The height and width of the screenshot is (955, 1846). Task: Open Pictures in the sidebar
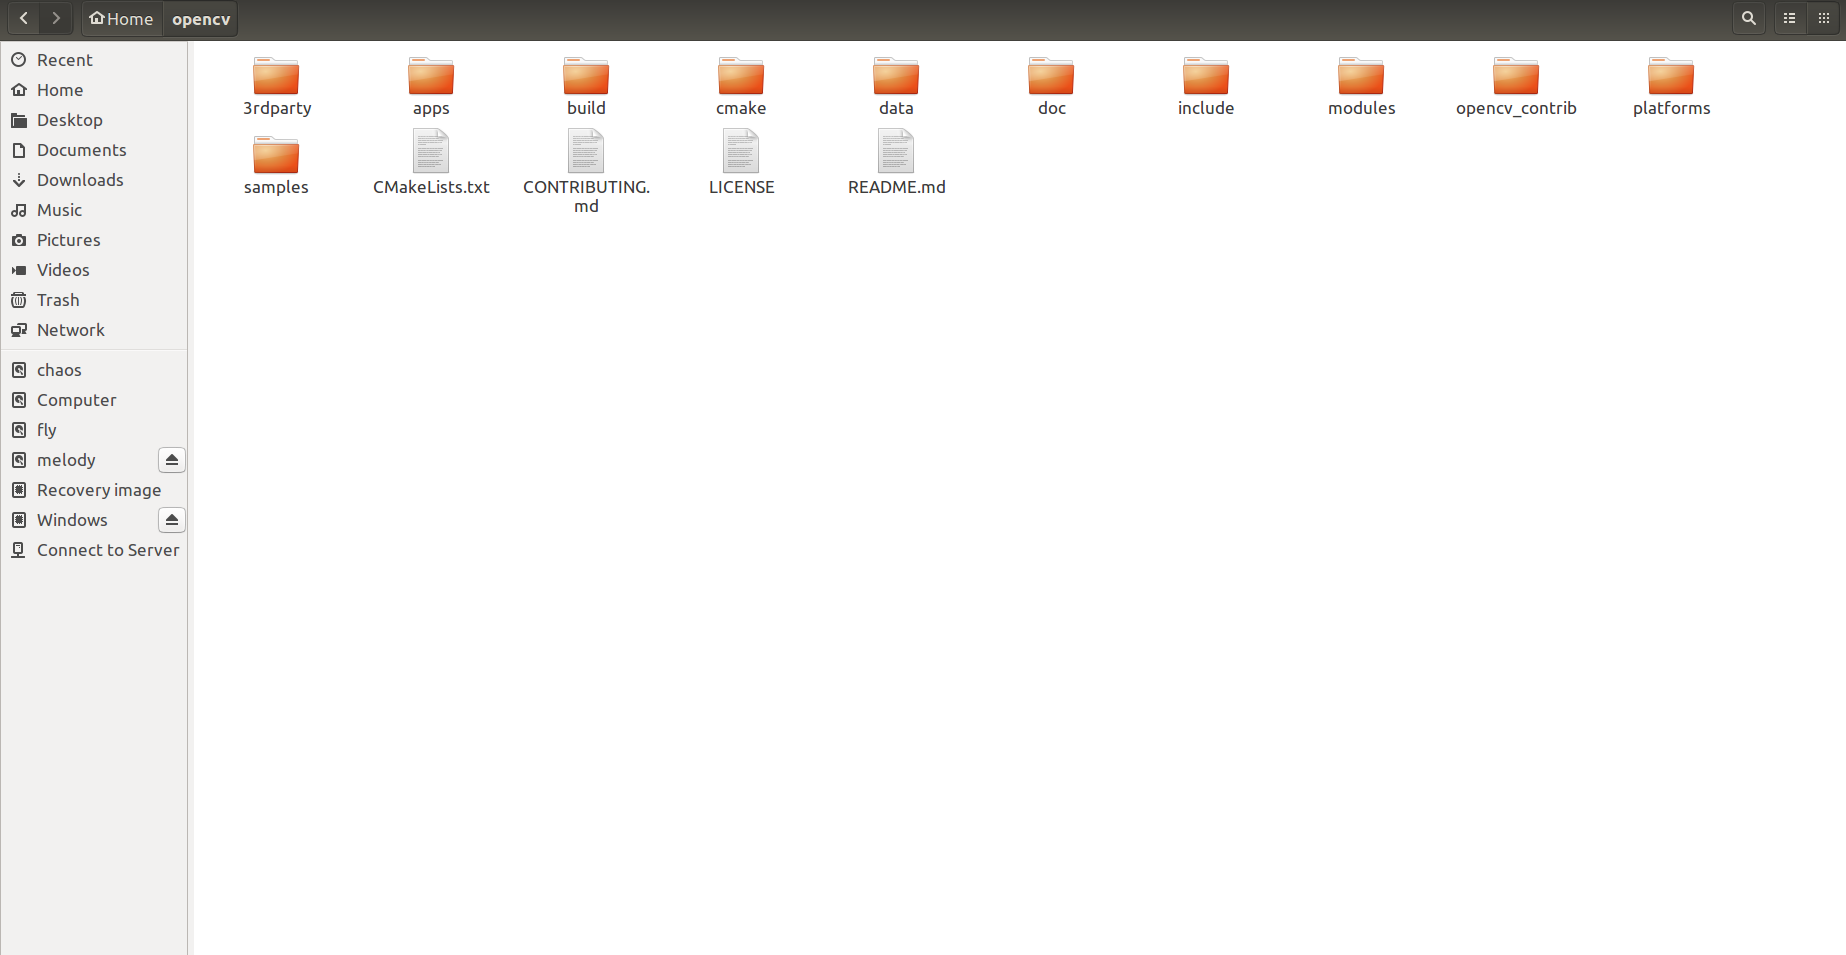point(94,240)
